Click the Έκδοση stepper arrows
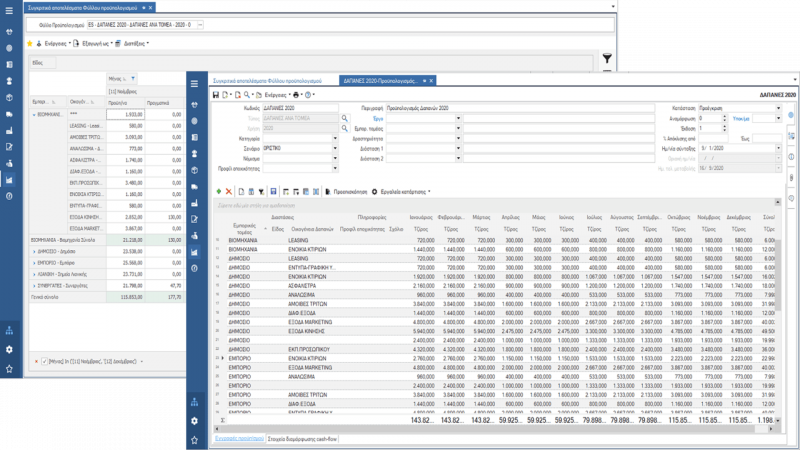The image size is (800, 450). click(x=724, y=129)
